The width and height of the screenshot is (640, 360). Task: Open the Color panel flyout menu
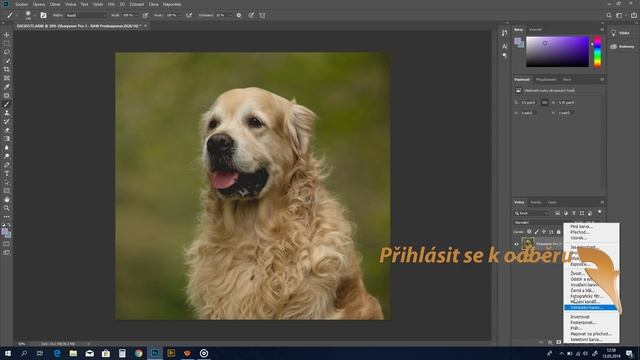coord(602,29)
